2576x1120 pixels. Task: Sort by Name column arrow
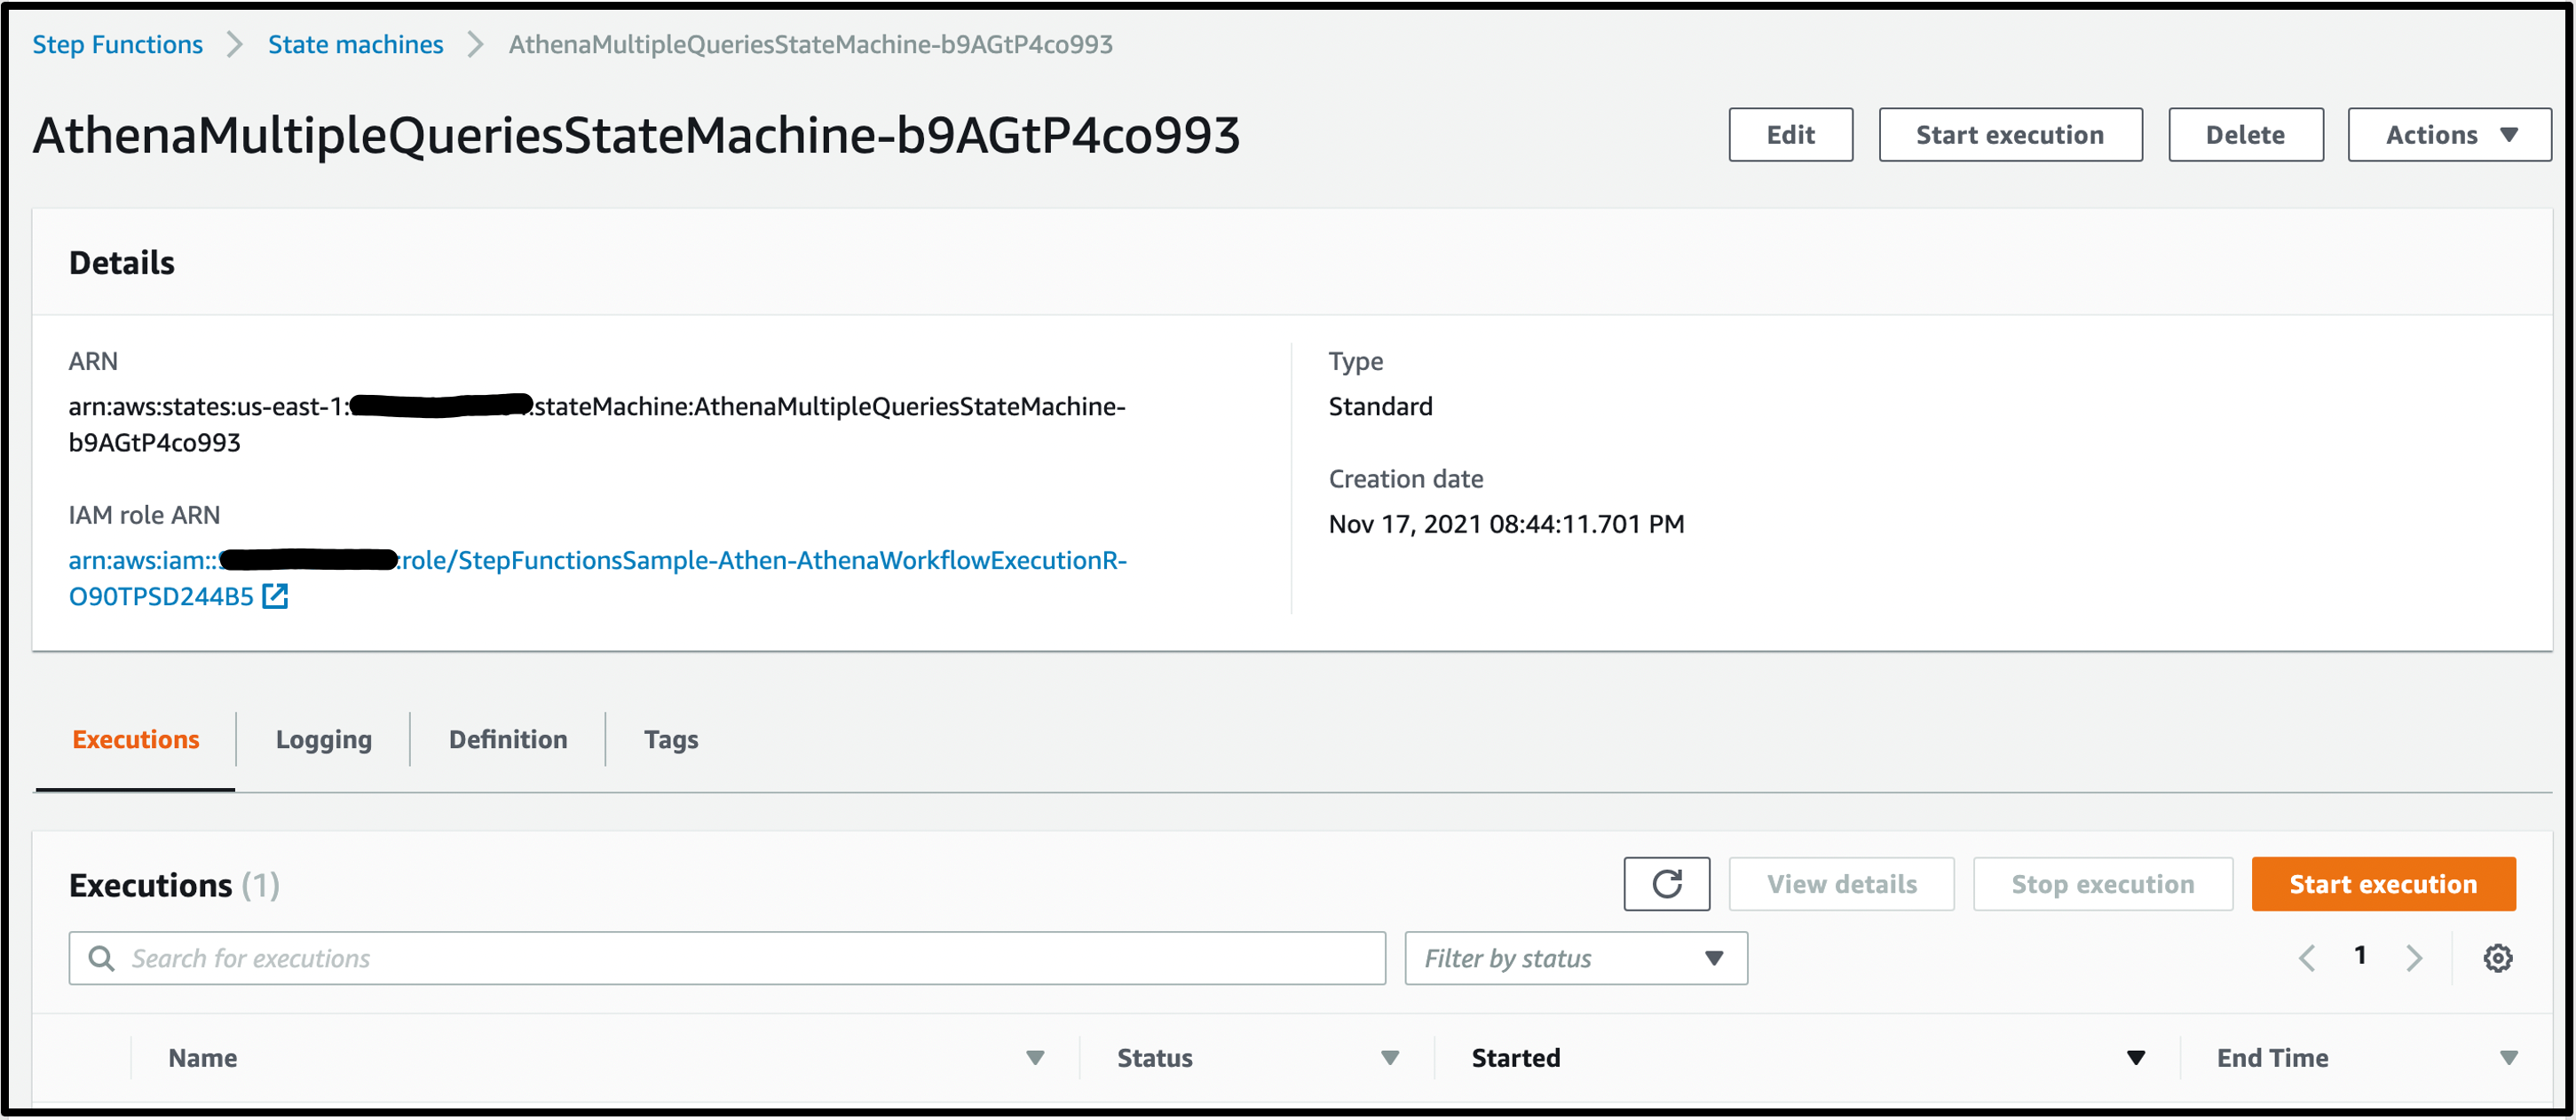[1035, 1058]
